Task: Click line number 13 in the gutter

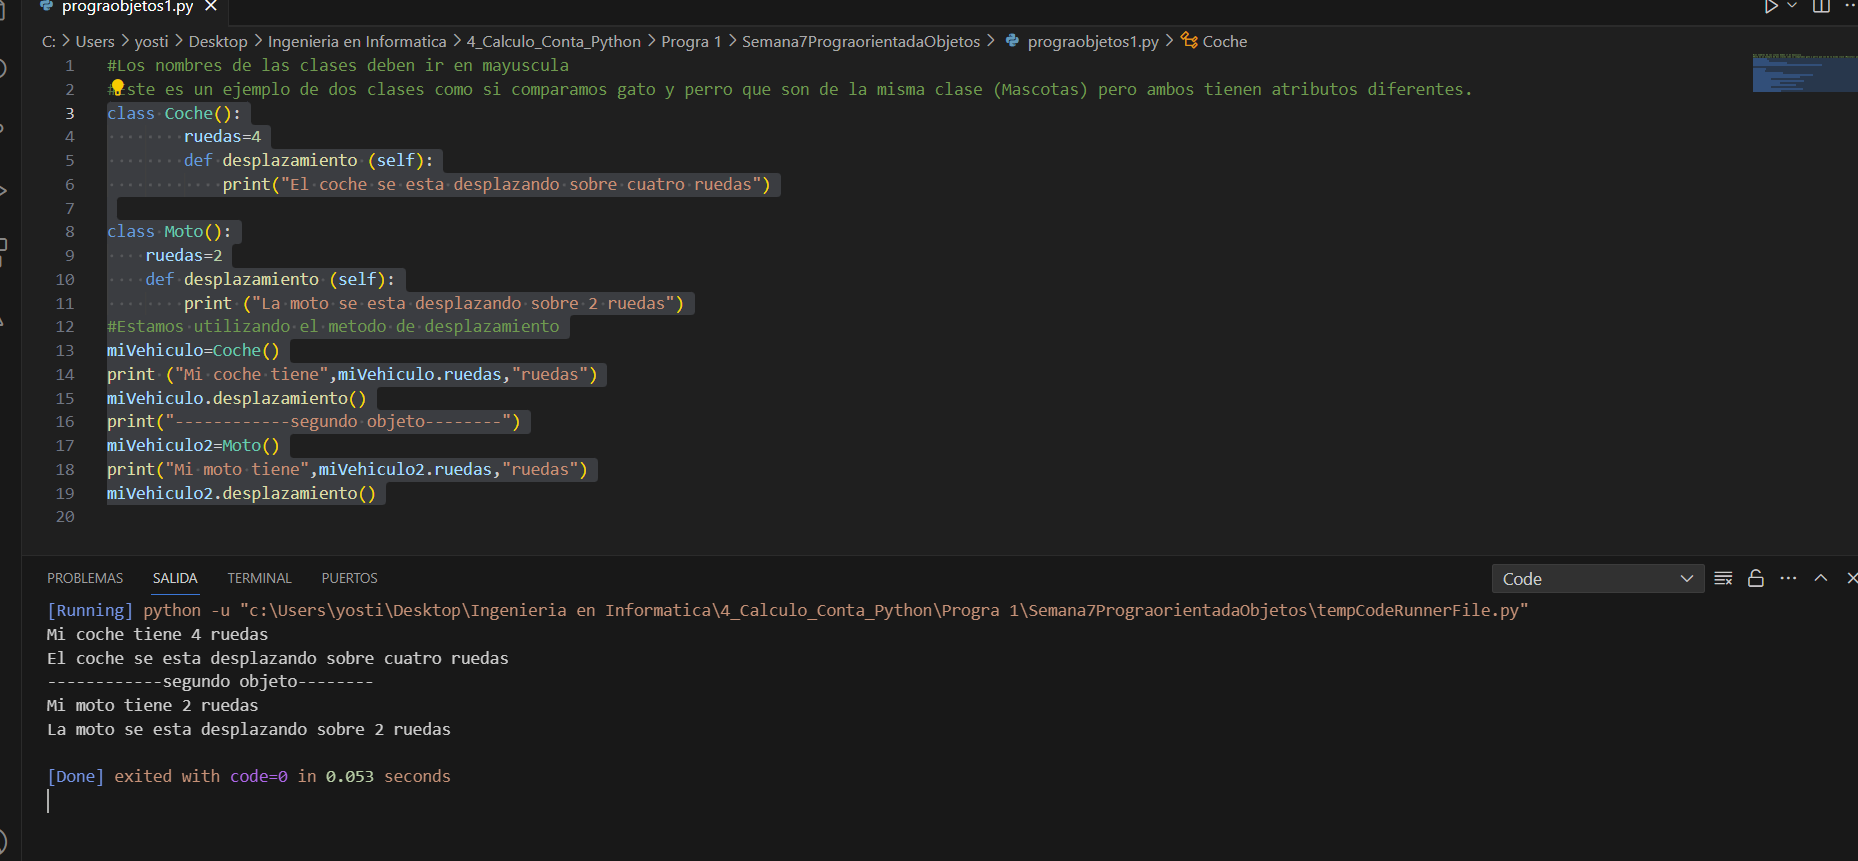Action: 65,350
